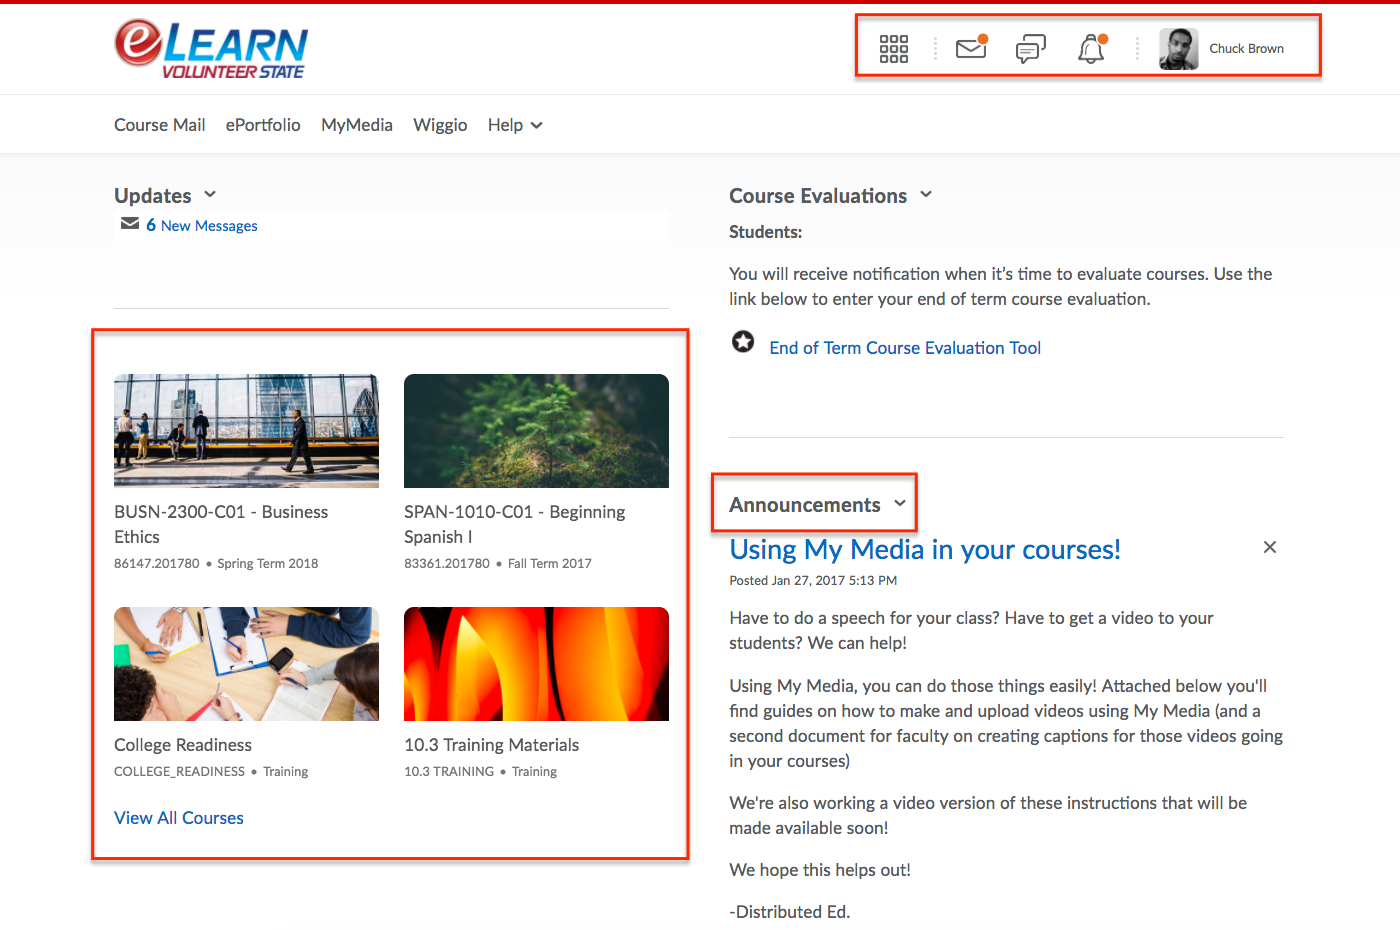Open the Help dropdown menu

coord(515,125)
